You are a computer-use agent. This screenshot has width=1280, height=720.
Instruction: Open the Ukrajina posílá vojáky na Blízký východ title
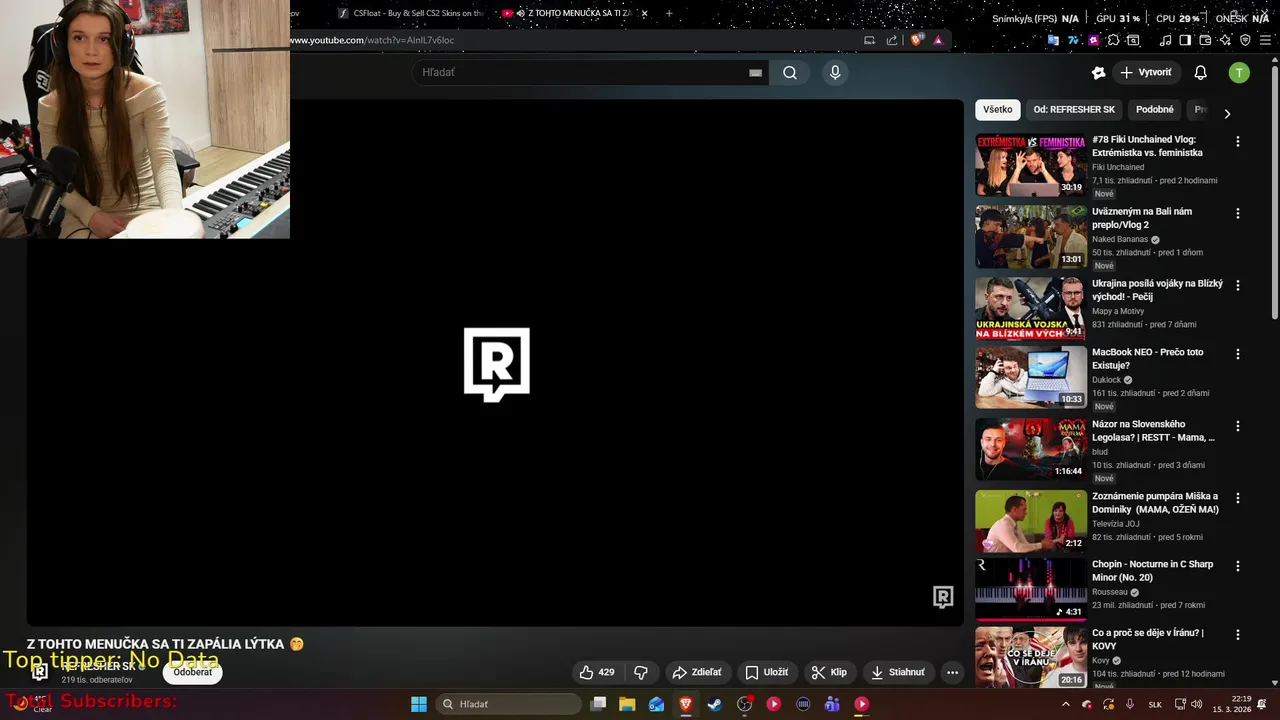[1157, 290]
